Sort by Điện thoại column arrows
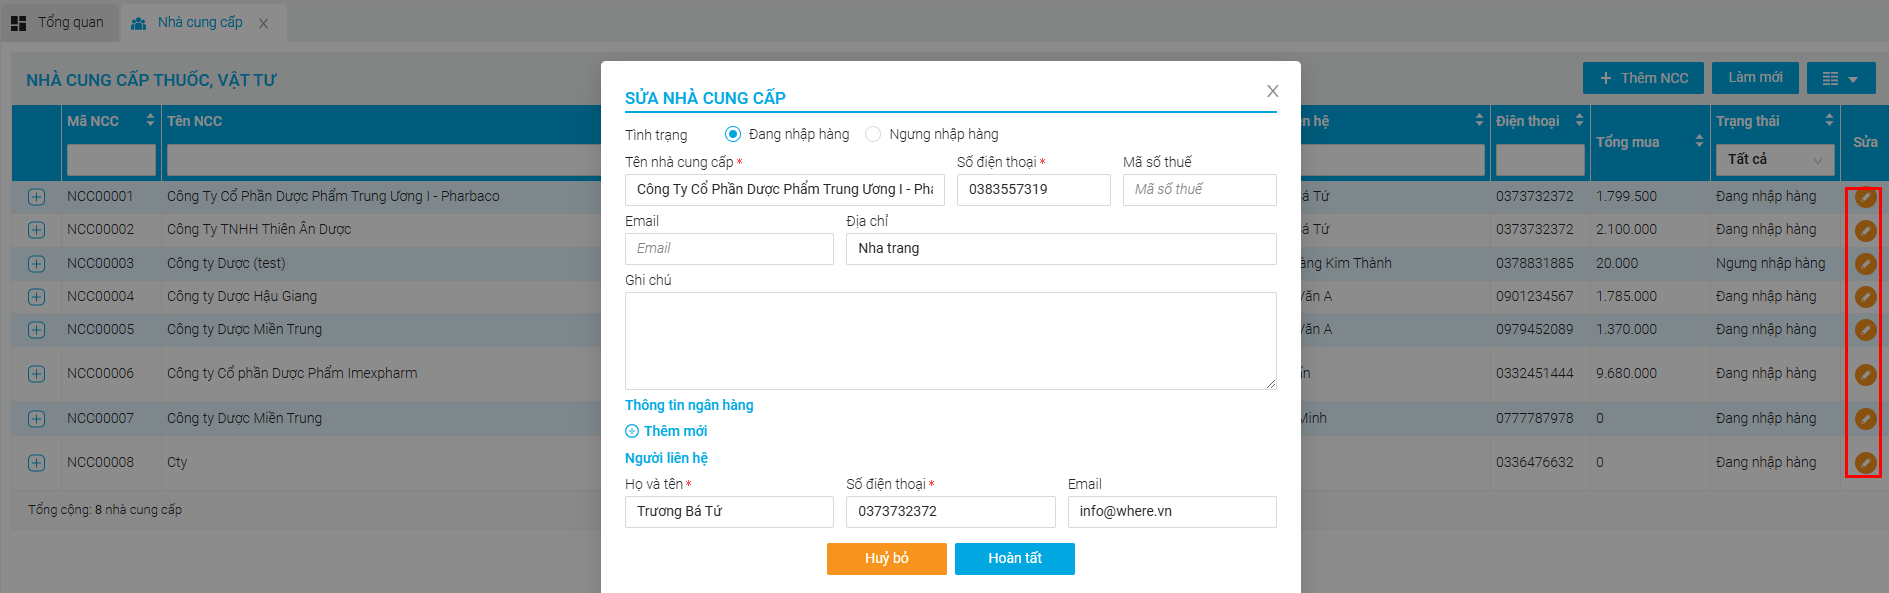This screenshot has width=1889, height=593. (x=1579, y=120)
